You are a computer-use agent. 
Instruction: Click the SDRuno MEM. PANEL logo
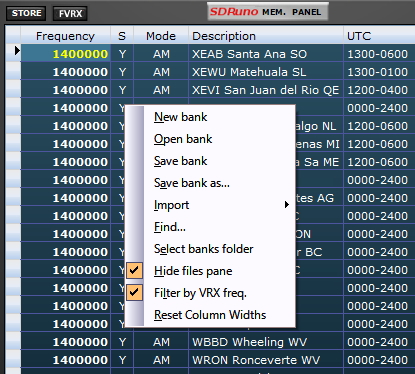(268, 12)
